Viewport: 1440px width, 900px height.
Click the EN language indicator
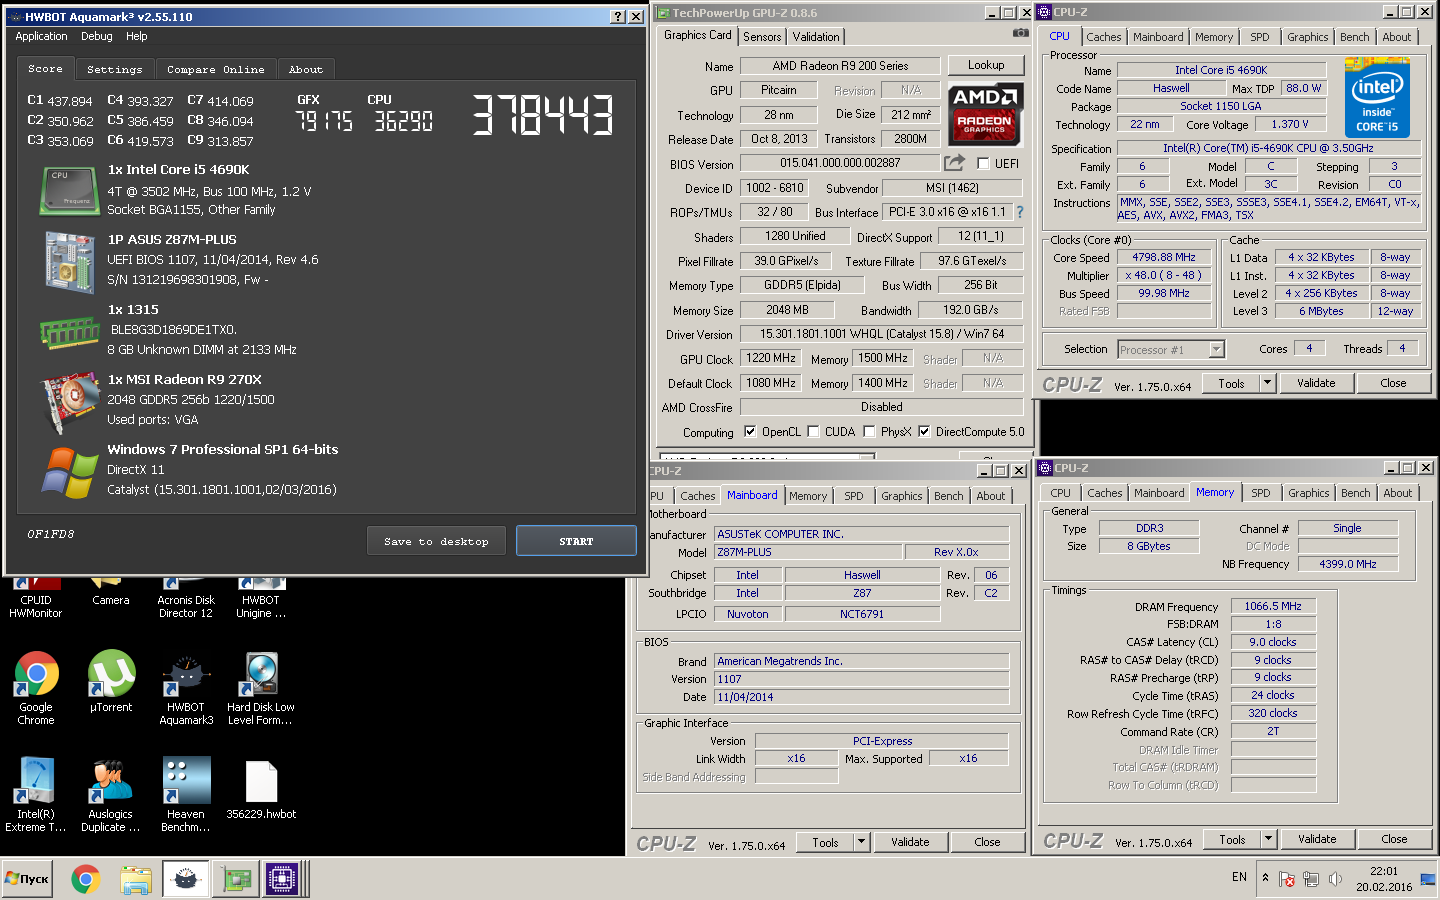click(x=1239, y=877)
